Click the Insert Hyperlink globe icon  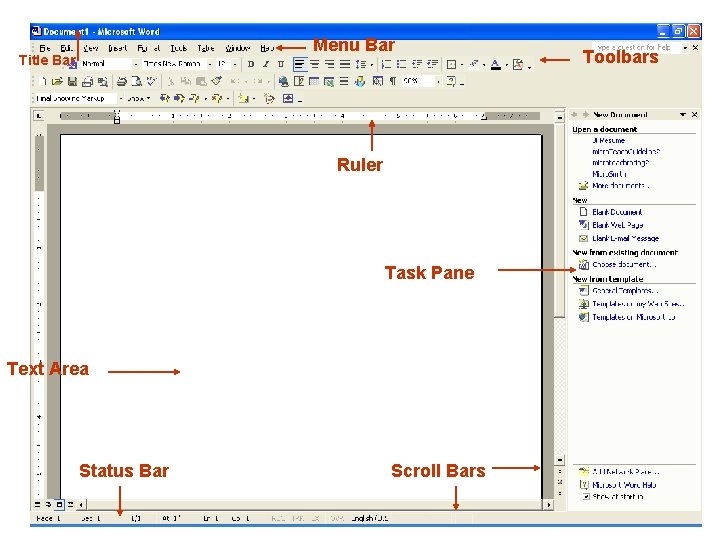[x=283, y=81]
